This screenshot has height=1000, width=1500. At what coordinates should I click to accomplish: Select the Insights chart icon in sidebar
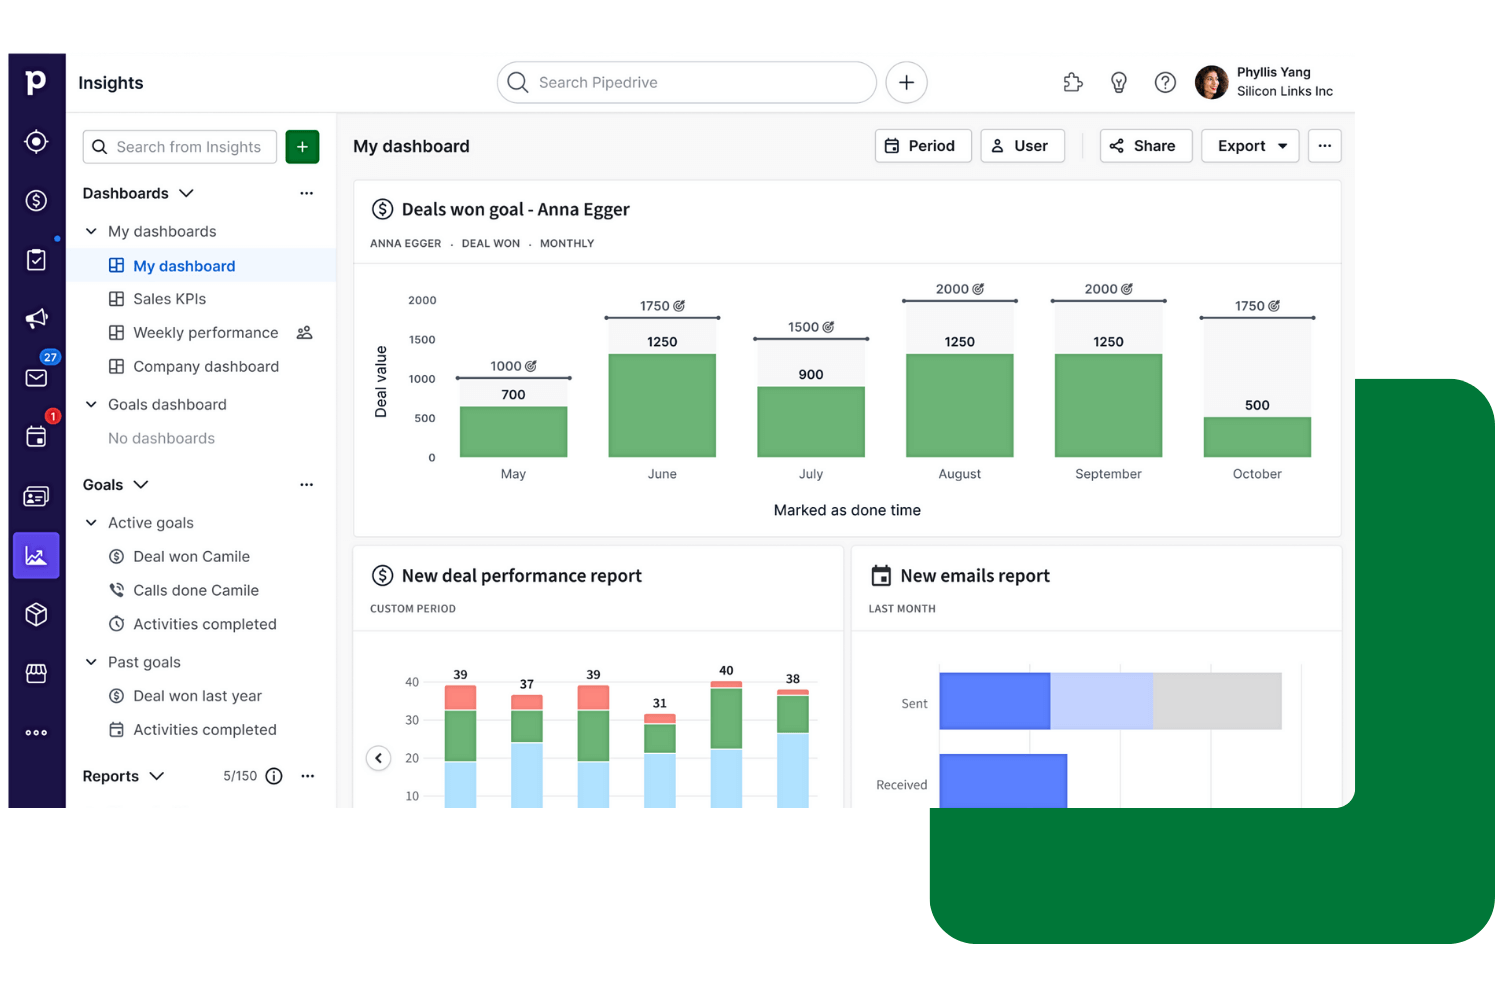(36, 556)
